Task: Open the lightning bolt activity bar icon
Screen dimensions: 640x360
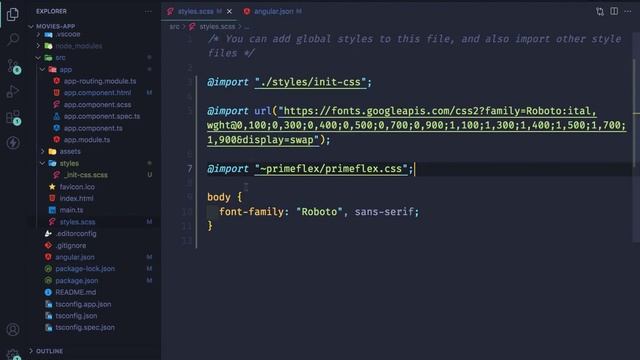Action: pos(13,142)
